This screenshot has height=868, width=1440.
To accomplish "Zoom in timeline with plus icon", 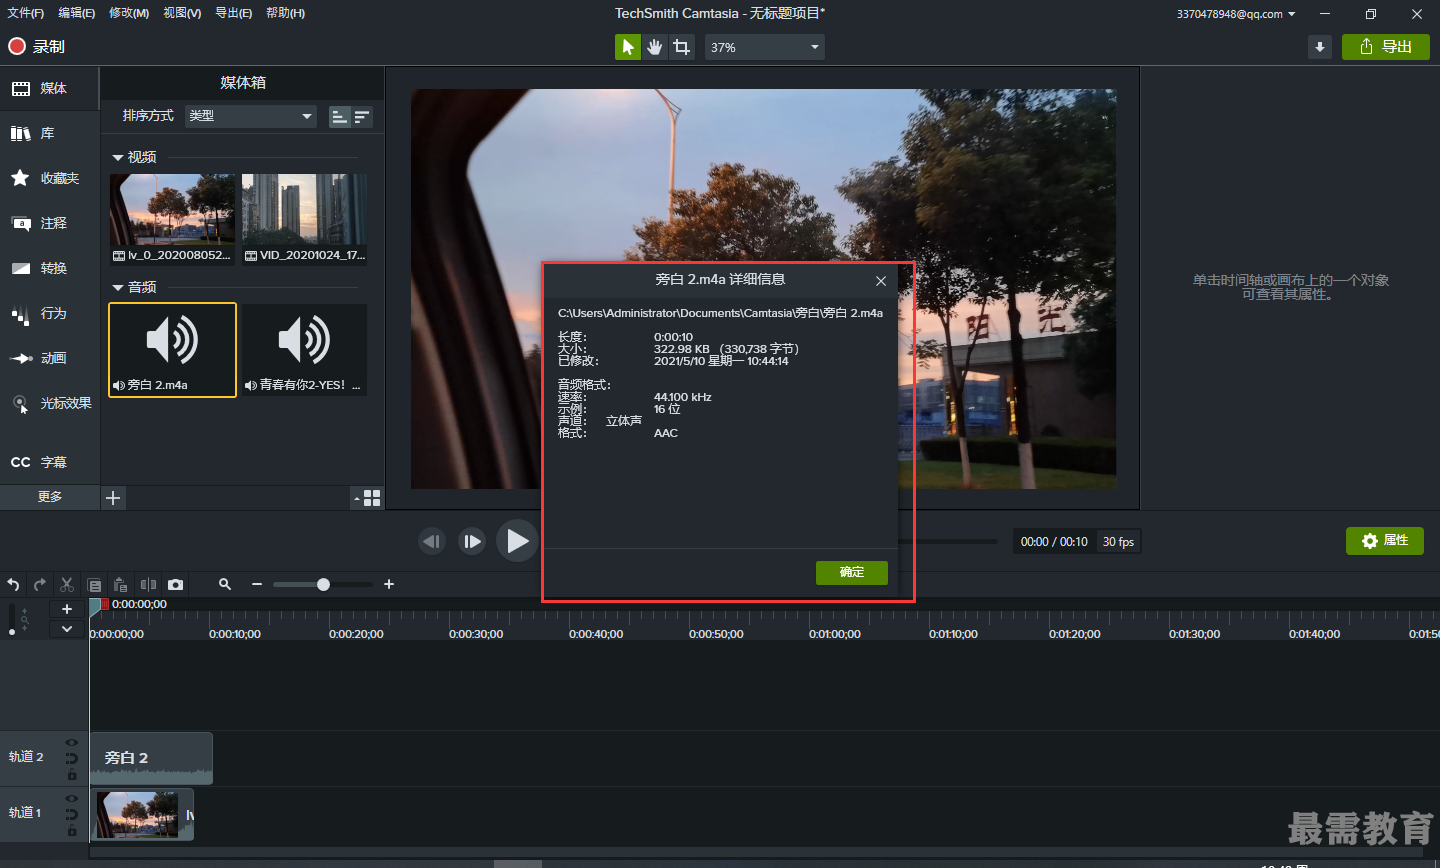I will [389, 584].
